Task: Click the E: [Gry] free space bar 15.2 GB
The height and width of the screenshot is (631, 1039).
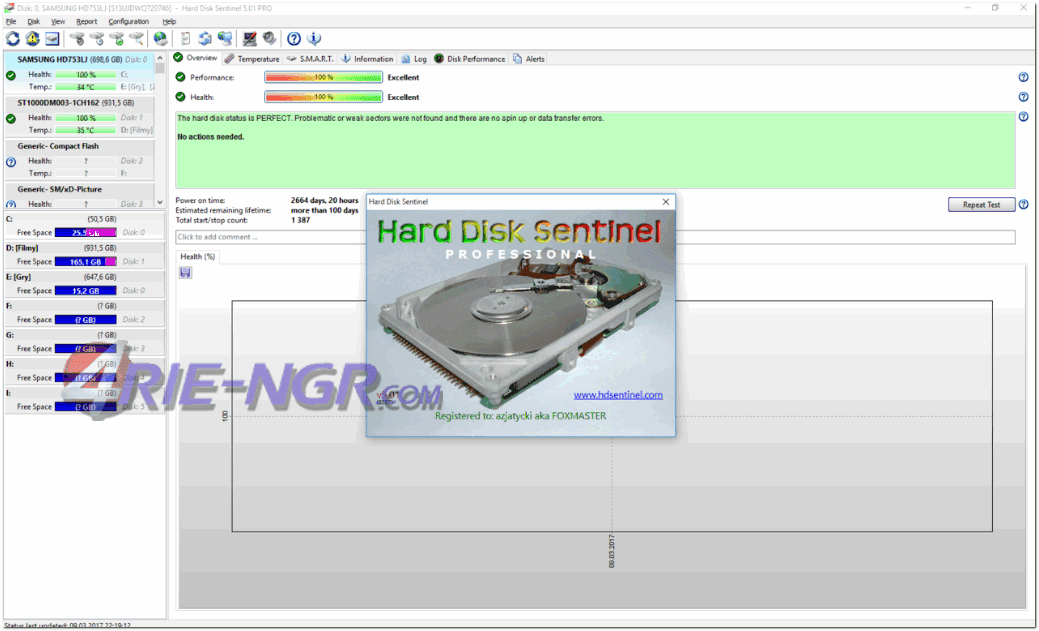Action: (85, 291)
